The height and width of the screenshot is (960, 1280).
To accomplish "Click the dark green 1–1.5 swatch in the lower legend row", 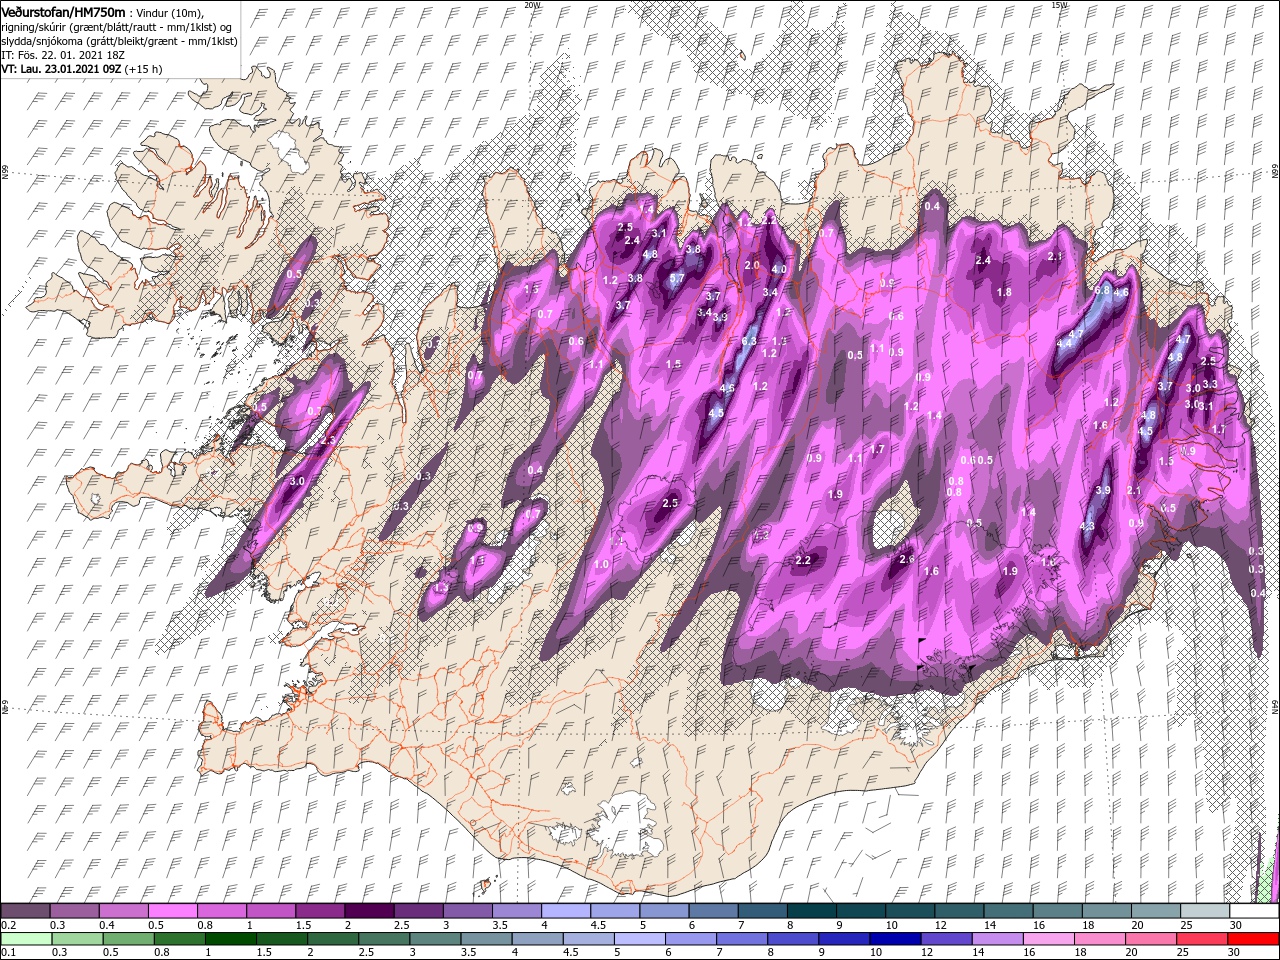I will [x=229, y=938].
